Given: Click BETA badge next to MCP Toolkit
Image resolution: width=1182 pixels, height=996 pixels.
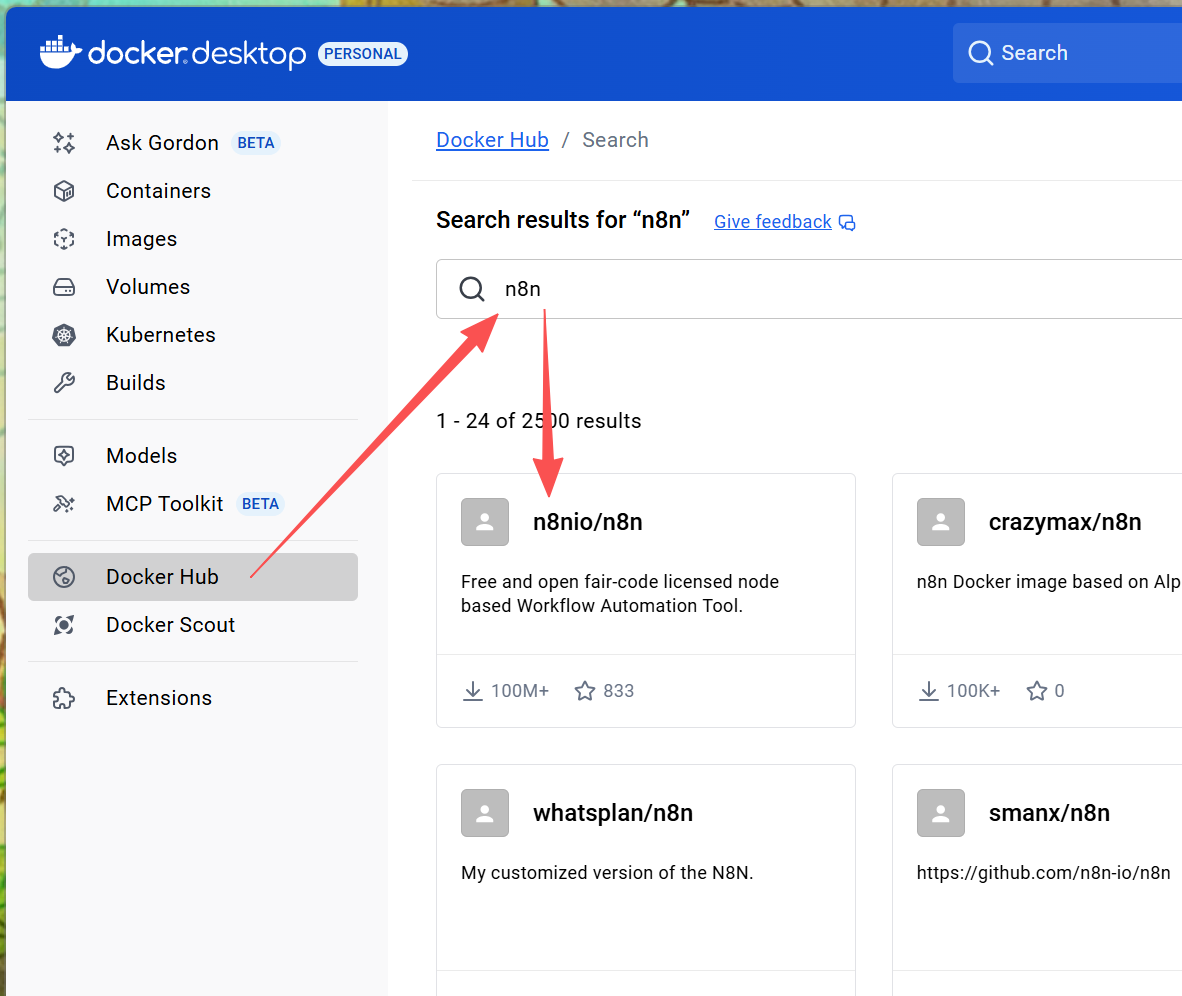Looking at the screenshot, I should tap(260, 504).
